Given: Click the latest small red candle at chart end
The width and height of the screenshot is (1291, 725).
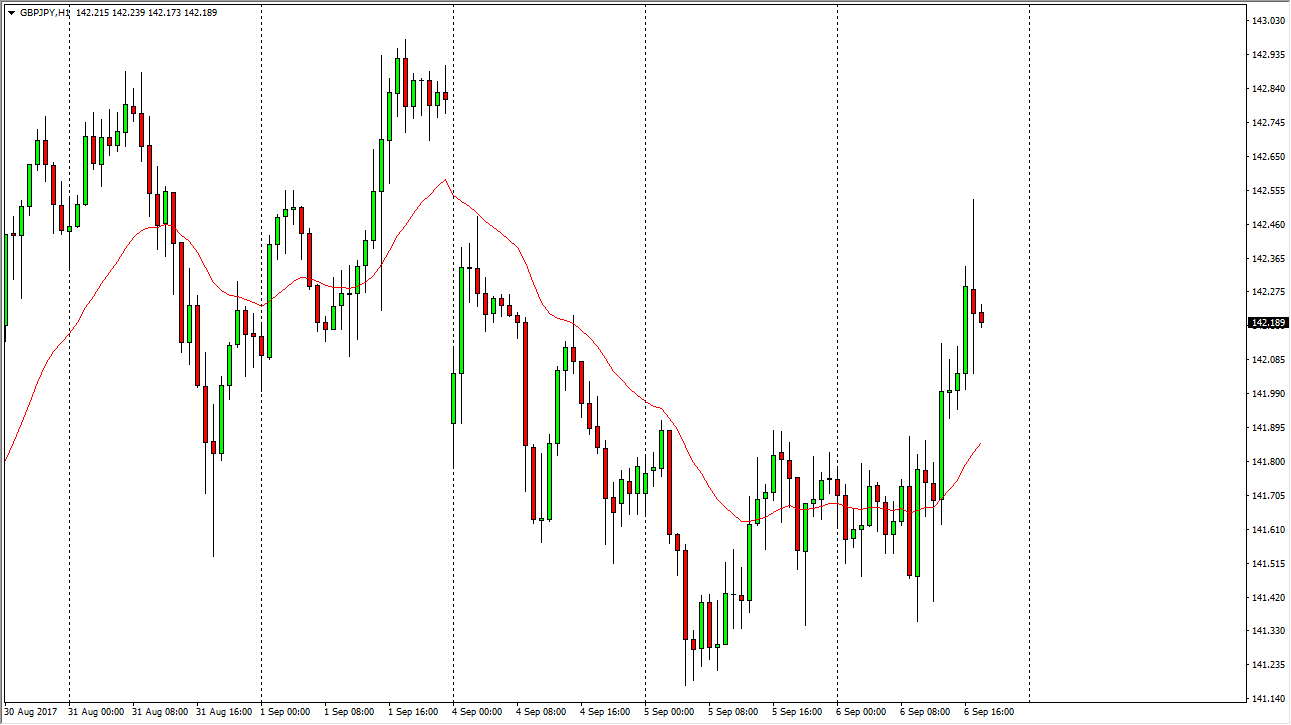Looking at the screenshot, I should coord(982,318).
